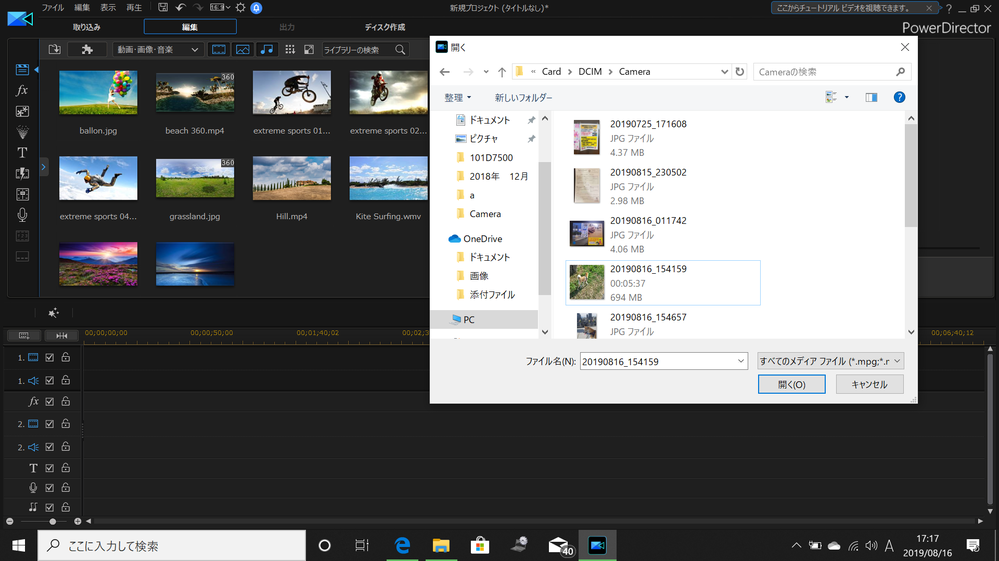Select the ballon.jpg thumbnail
The height and width of the screenshot is (561, 999).
tap(98, 92)
